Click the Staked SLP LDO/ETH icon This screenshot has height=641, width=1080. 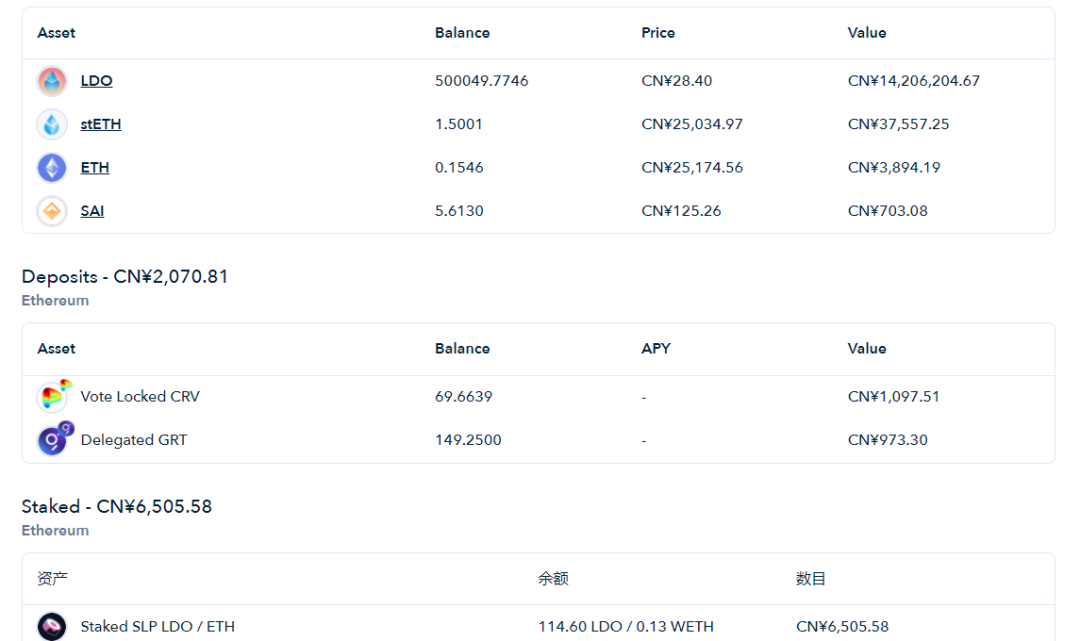(52, 627)
